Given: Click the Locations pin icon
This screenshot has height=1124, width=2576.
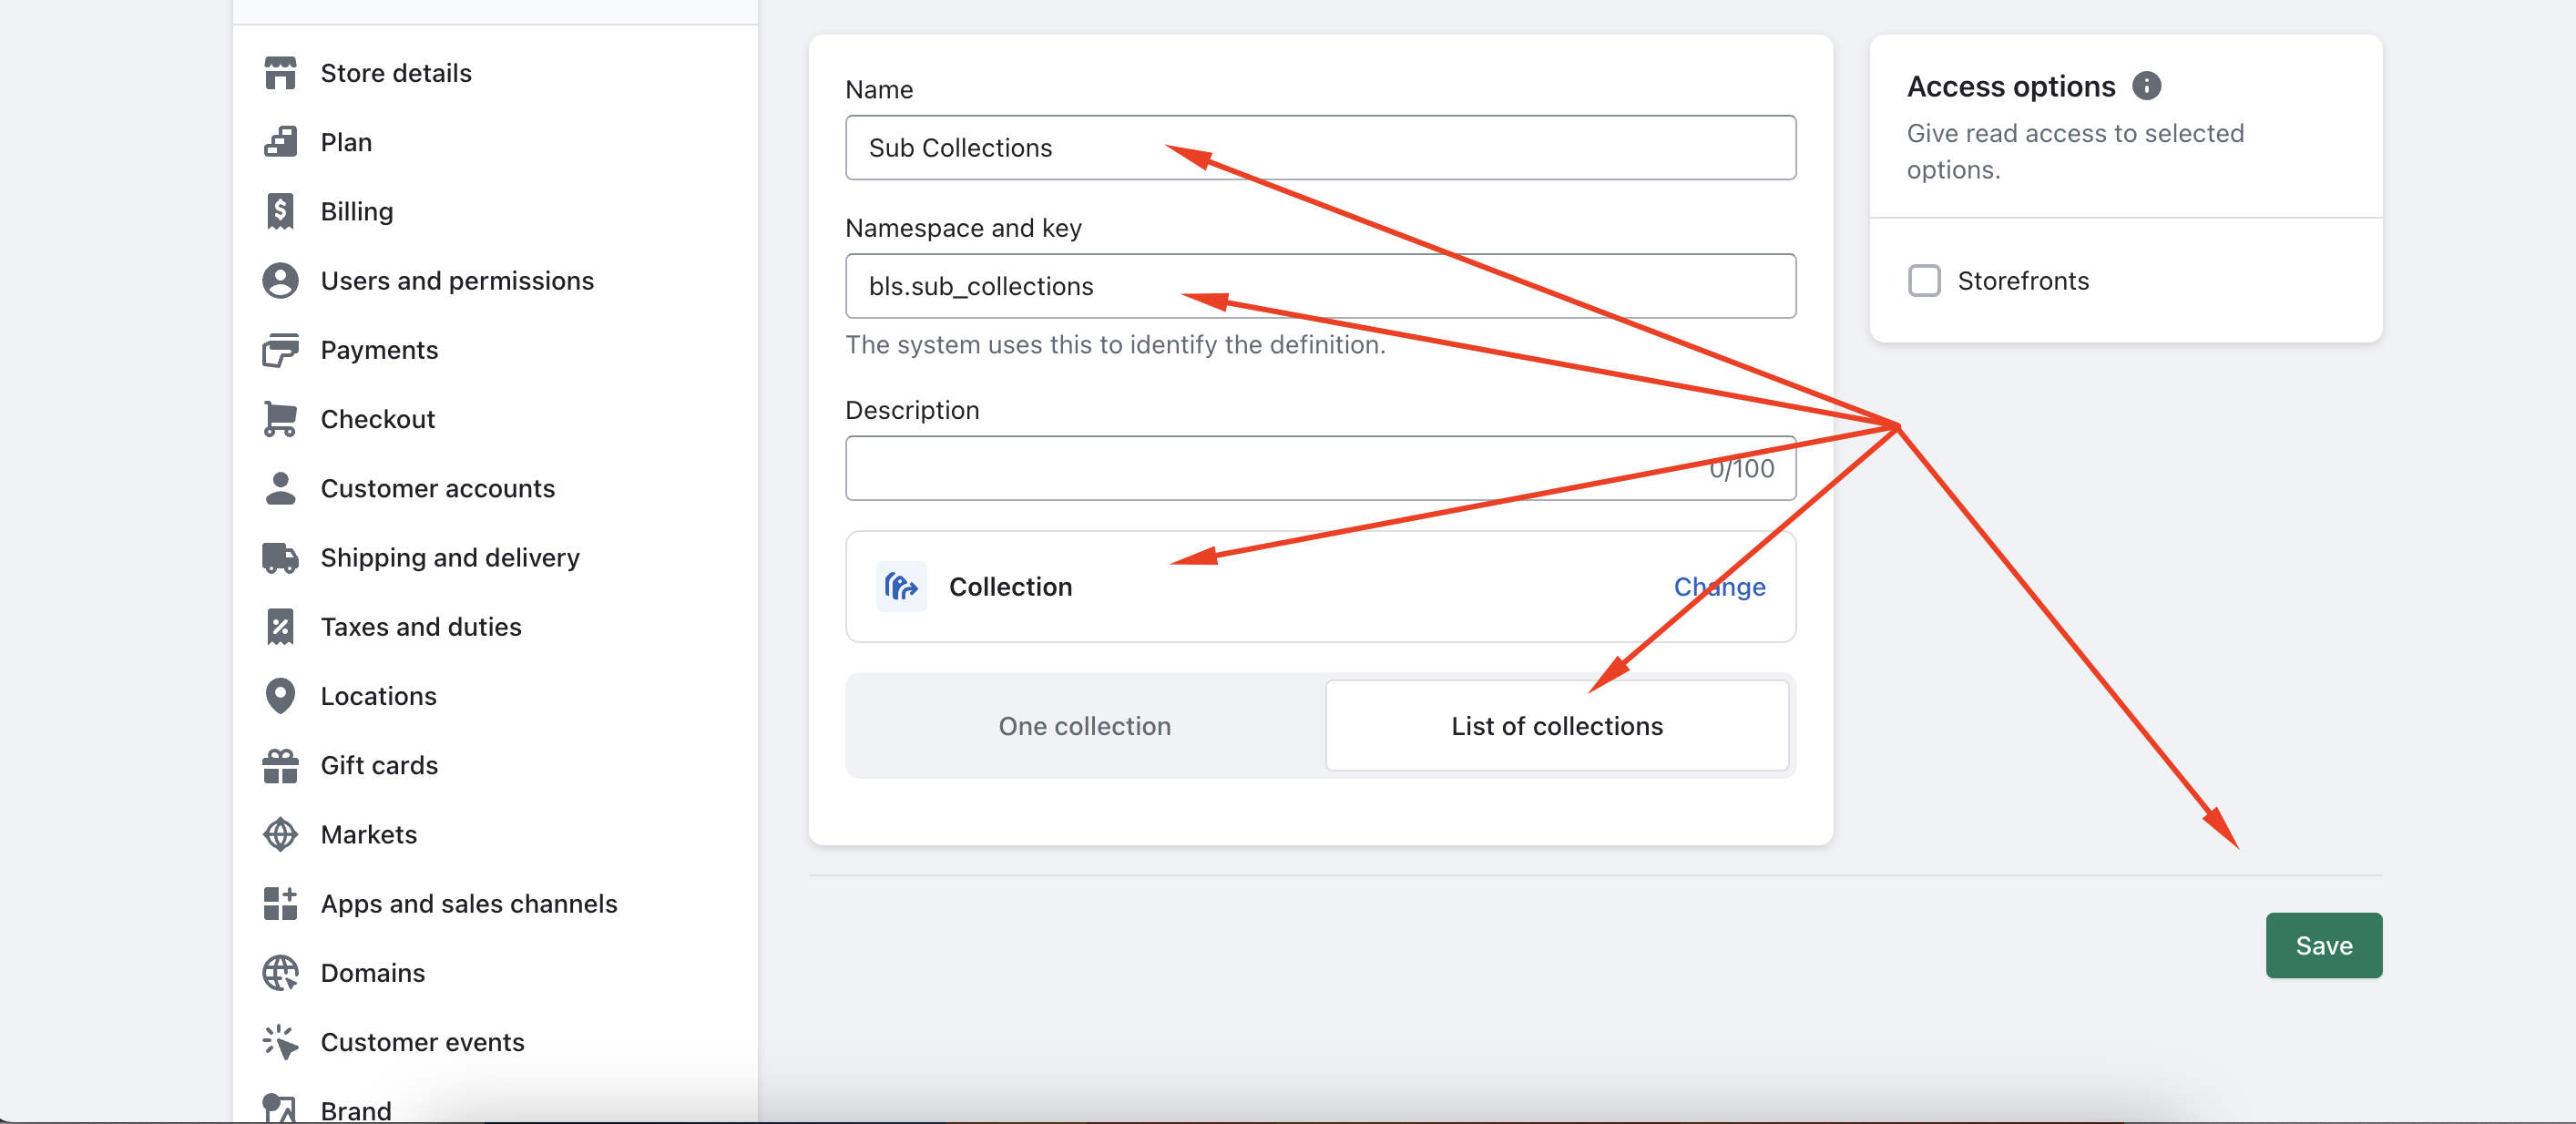Looking at the screenshot, I should pyautogui.click(x=280, y=695).
